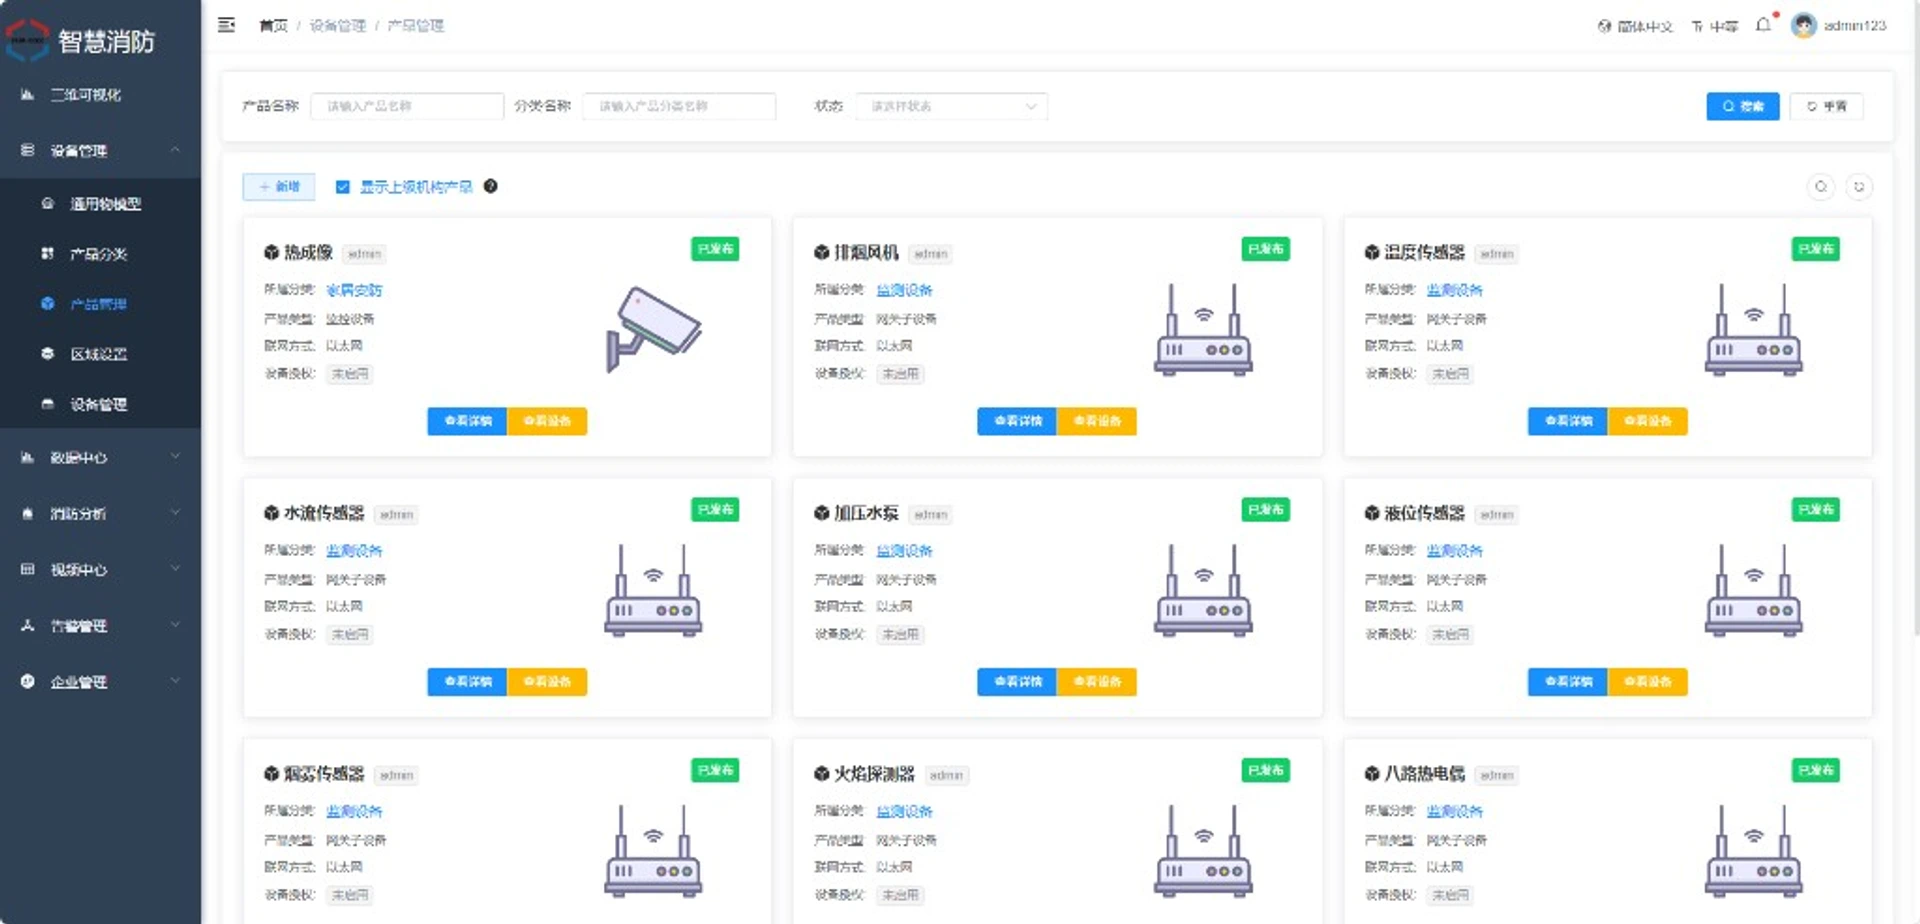Open the admin123 user avatar menu

(1839, 25)
